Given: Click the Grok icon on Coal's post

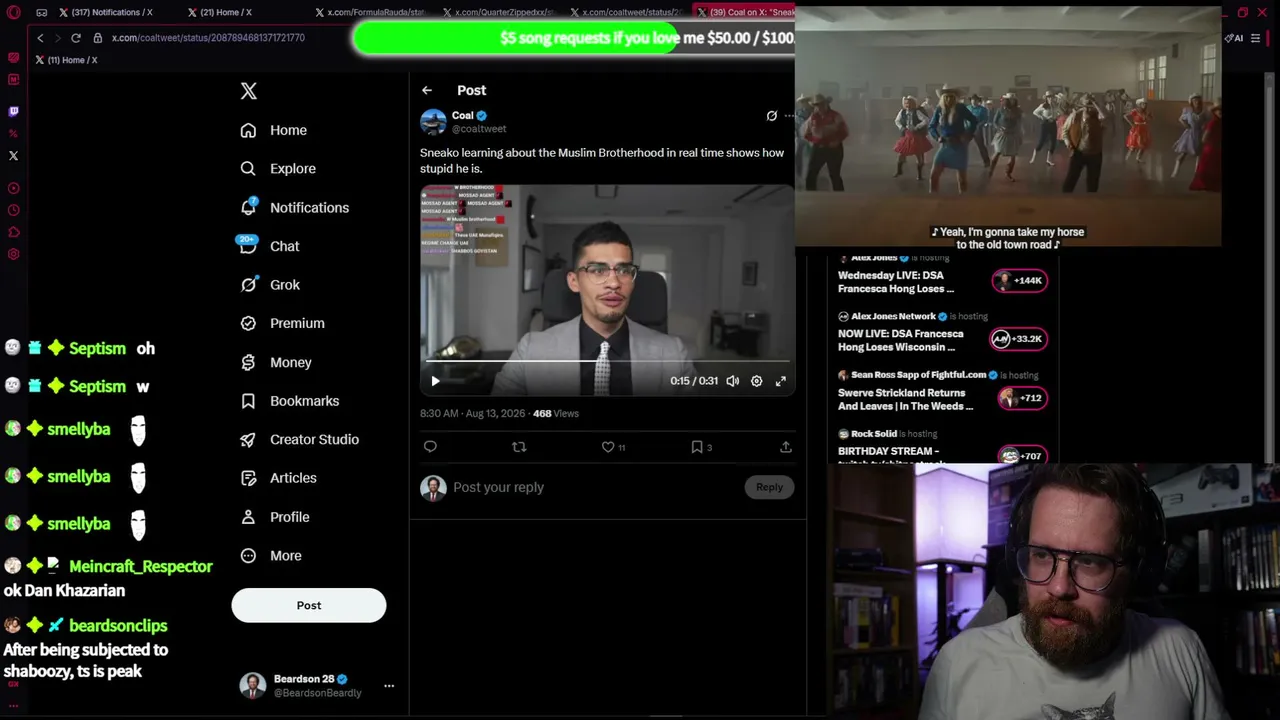Looking at the screenshot, I should pyautogui.click(x=772, y=116).
